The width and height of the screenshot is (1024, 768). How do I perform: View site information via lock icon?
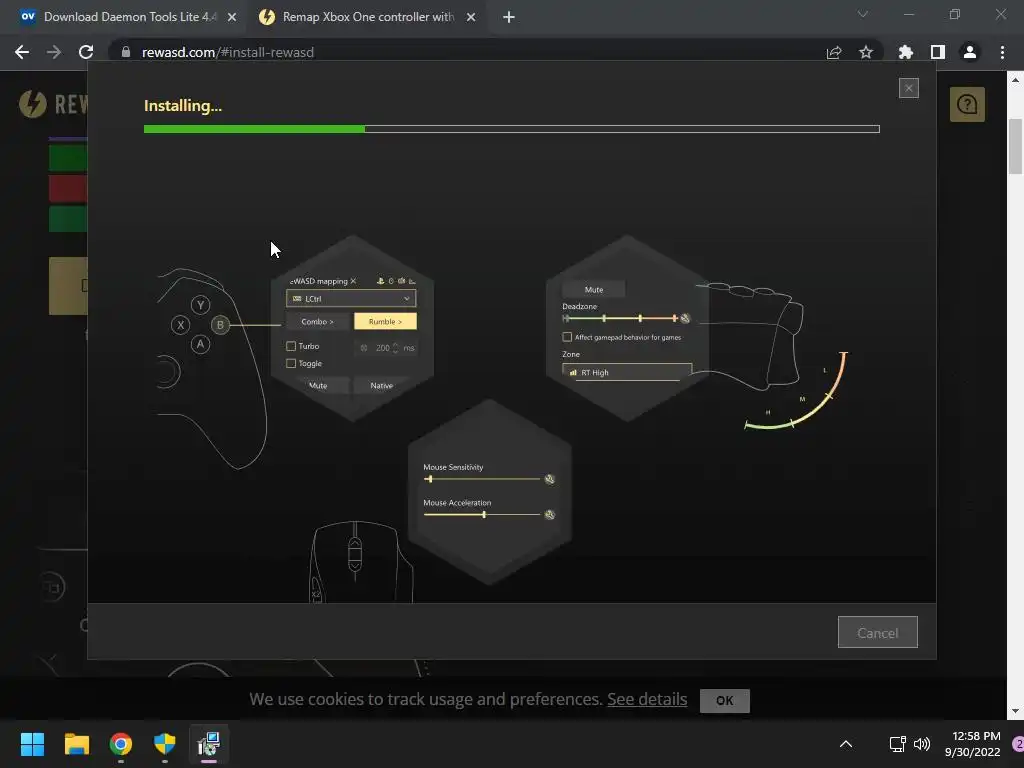point(126,52)
